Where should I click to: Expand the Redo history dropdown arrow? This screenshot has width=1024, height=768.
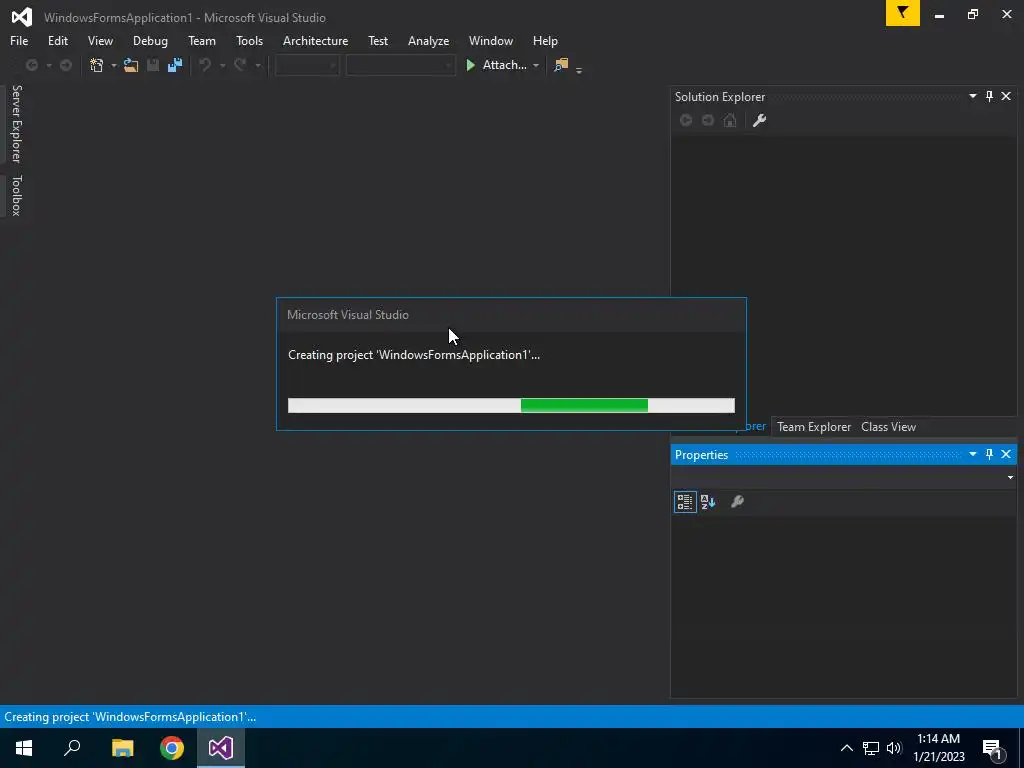(x=258, y=65)
